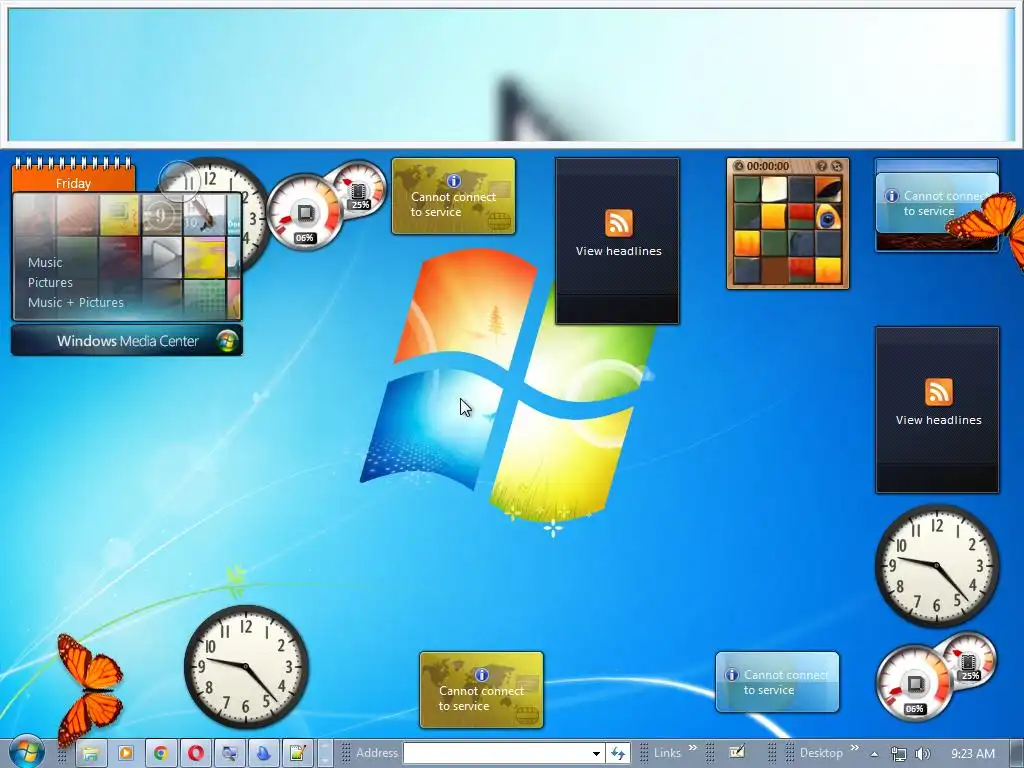Click the info icon in the blue weather gadget above the Links toolbar
This screenshot has width=1024, height=768.
[731, 675]
